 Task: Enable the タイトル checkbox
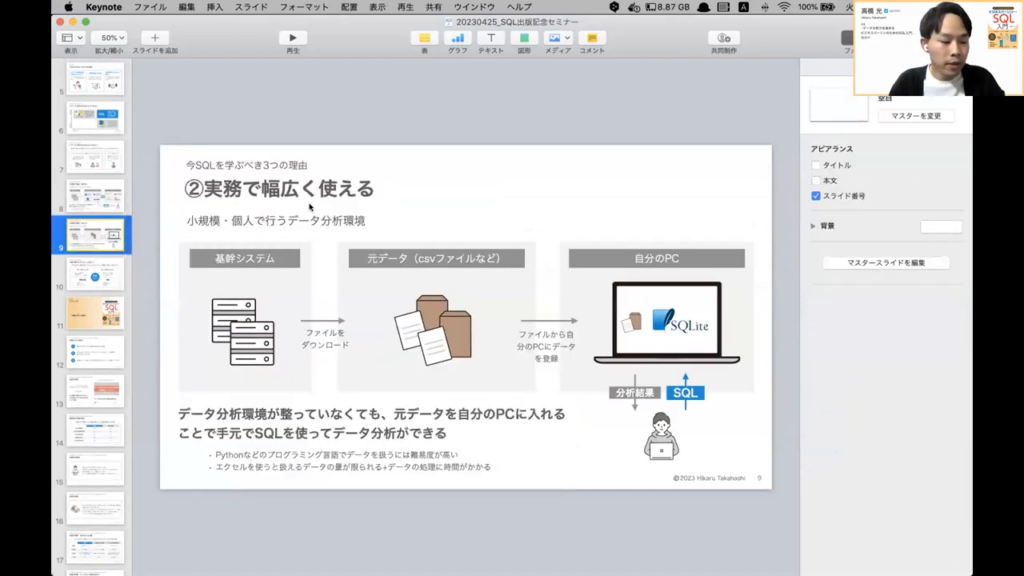pos(816,165)
